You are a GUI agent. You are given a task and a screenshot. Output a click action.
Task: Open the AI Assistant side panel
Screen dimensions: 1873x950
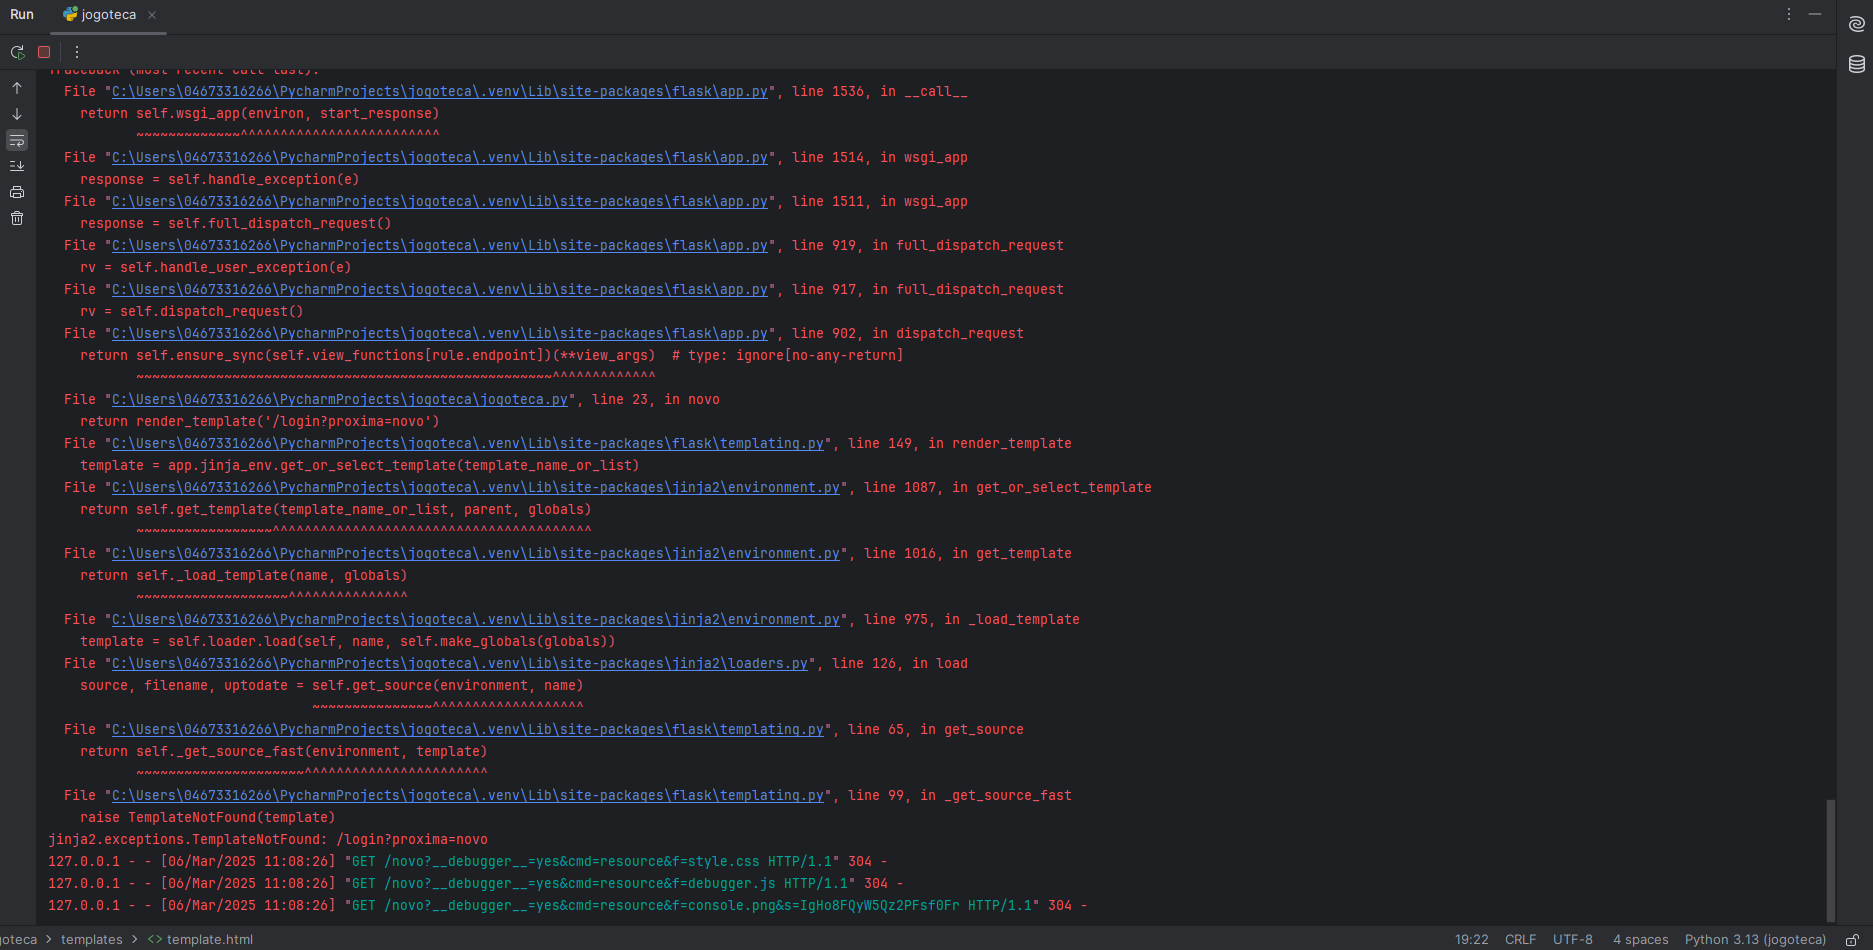click(x=1856, y=24)
